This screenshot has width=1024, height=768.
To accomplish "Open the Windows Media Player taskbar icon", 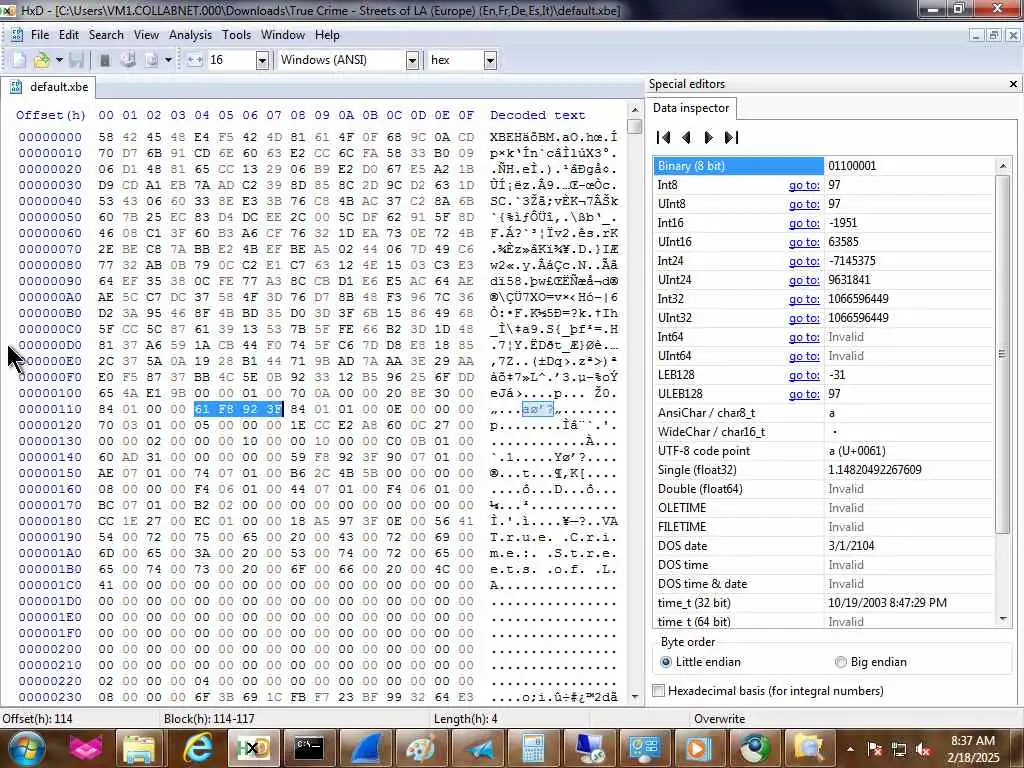I will point(698,748).
